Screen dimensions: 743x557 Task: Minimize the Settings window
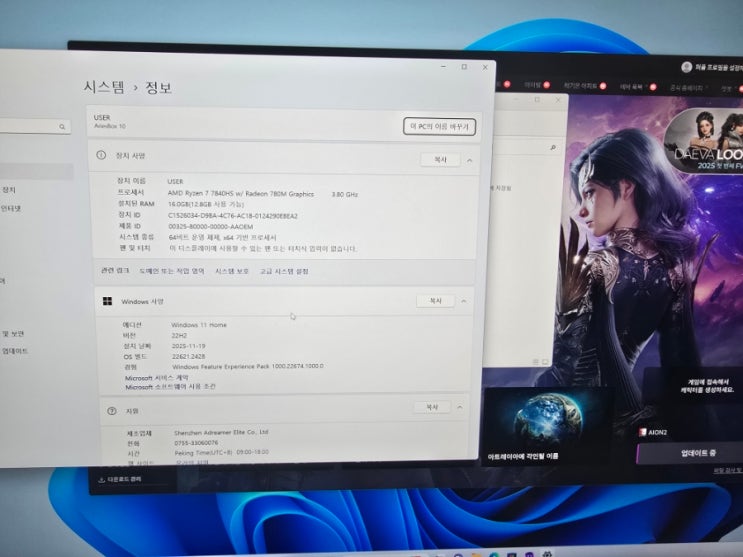444,66
